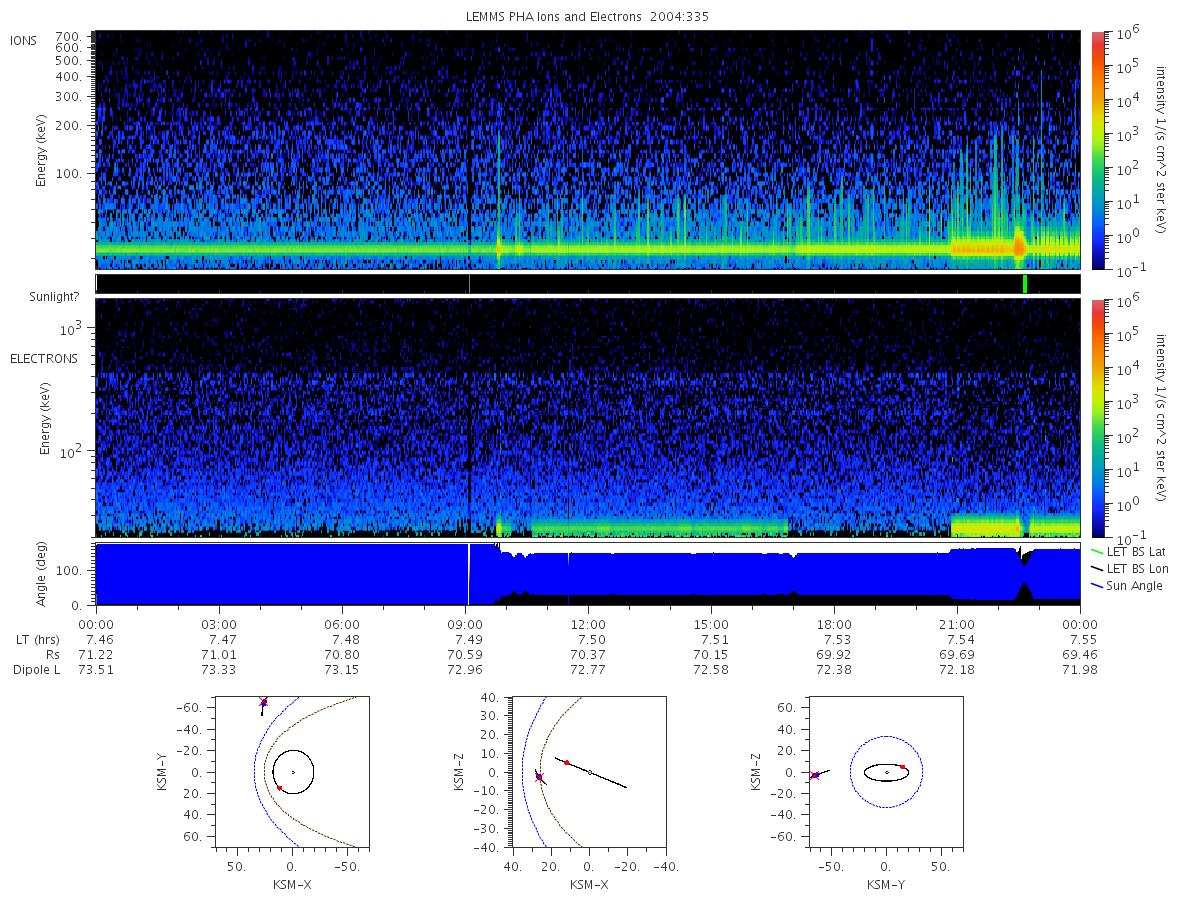Viewport: 1200px width, 900px height.
Task: Click the "KSM-X" label under the KSM-X/KSM-Z plot
Action: click(x=588, y=885)
